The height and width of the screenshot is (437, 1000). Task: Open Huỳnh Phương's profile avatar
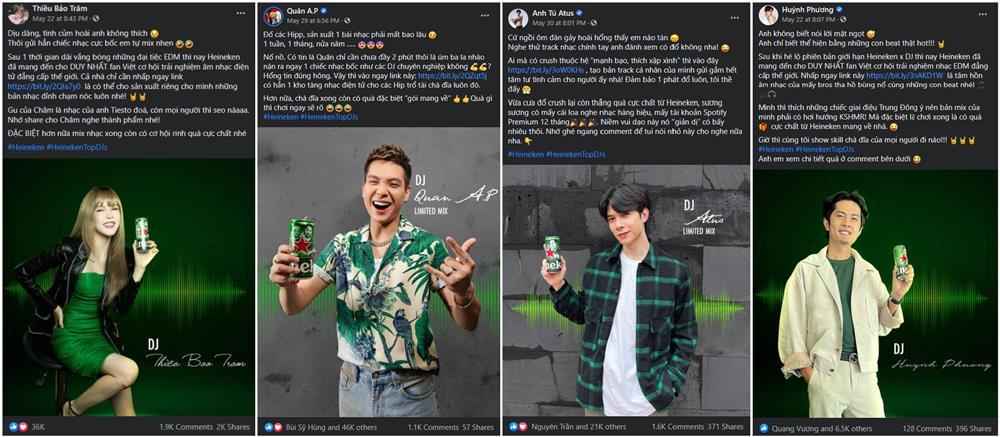[768, 15]
